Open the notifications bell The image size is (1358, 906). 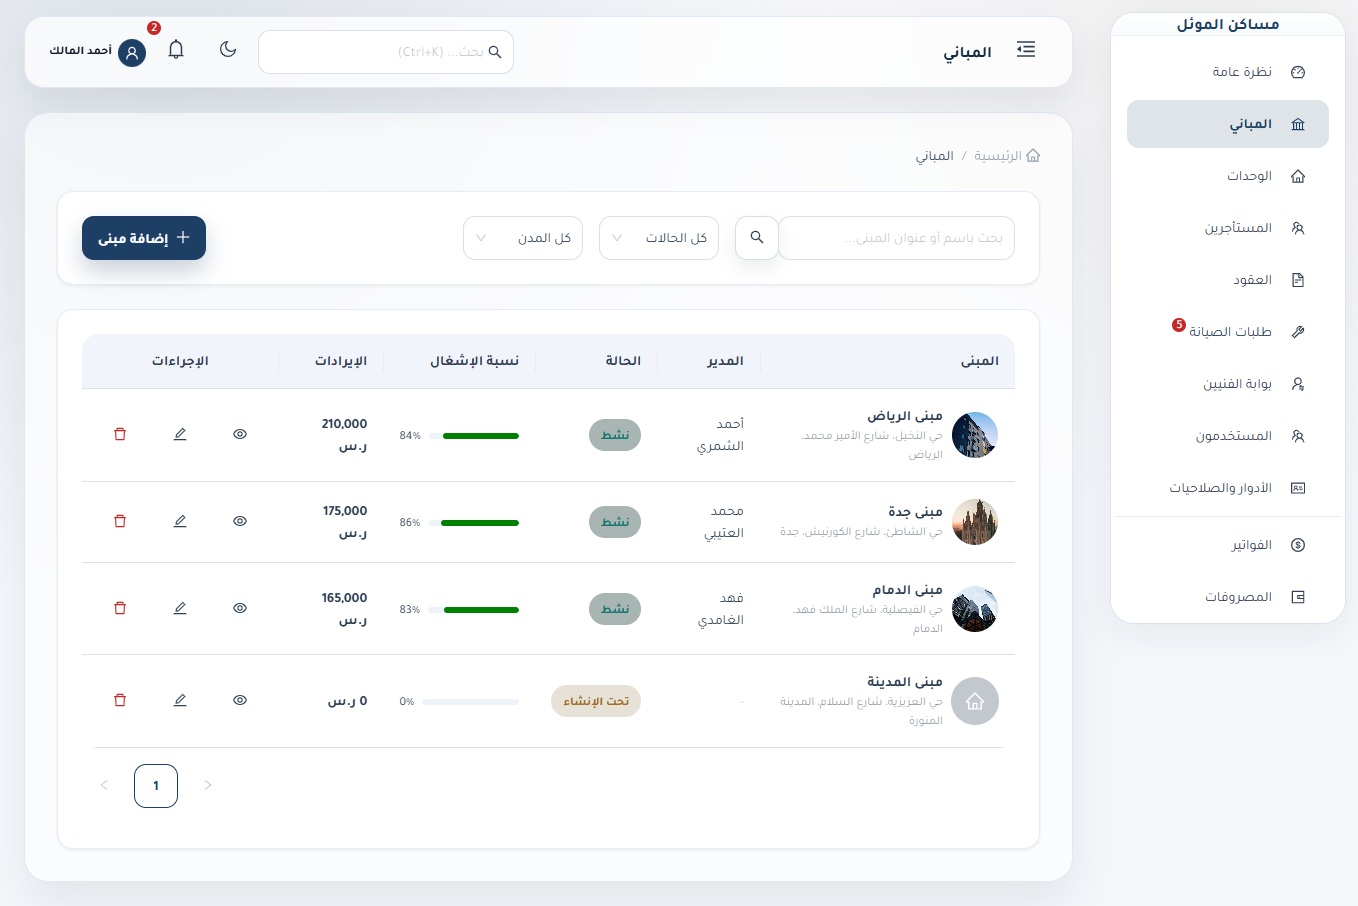point(176,49)
